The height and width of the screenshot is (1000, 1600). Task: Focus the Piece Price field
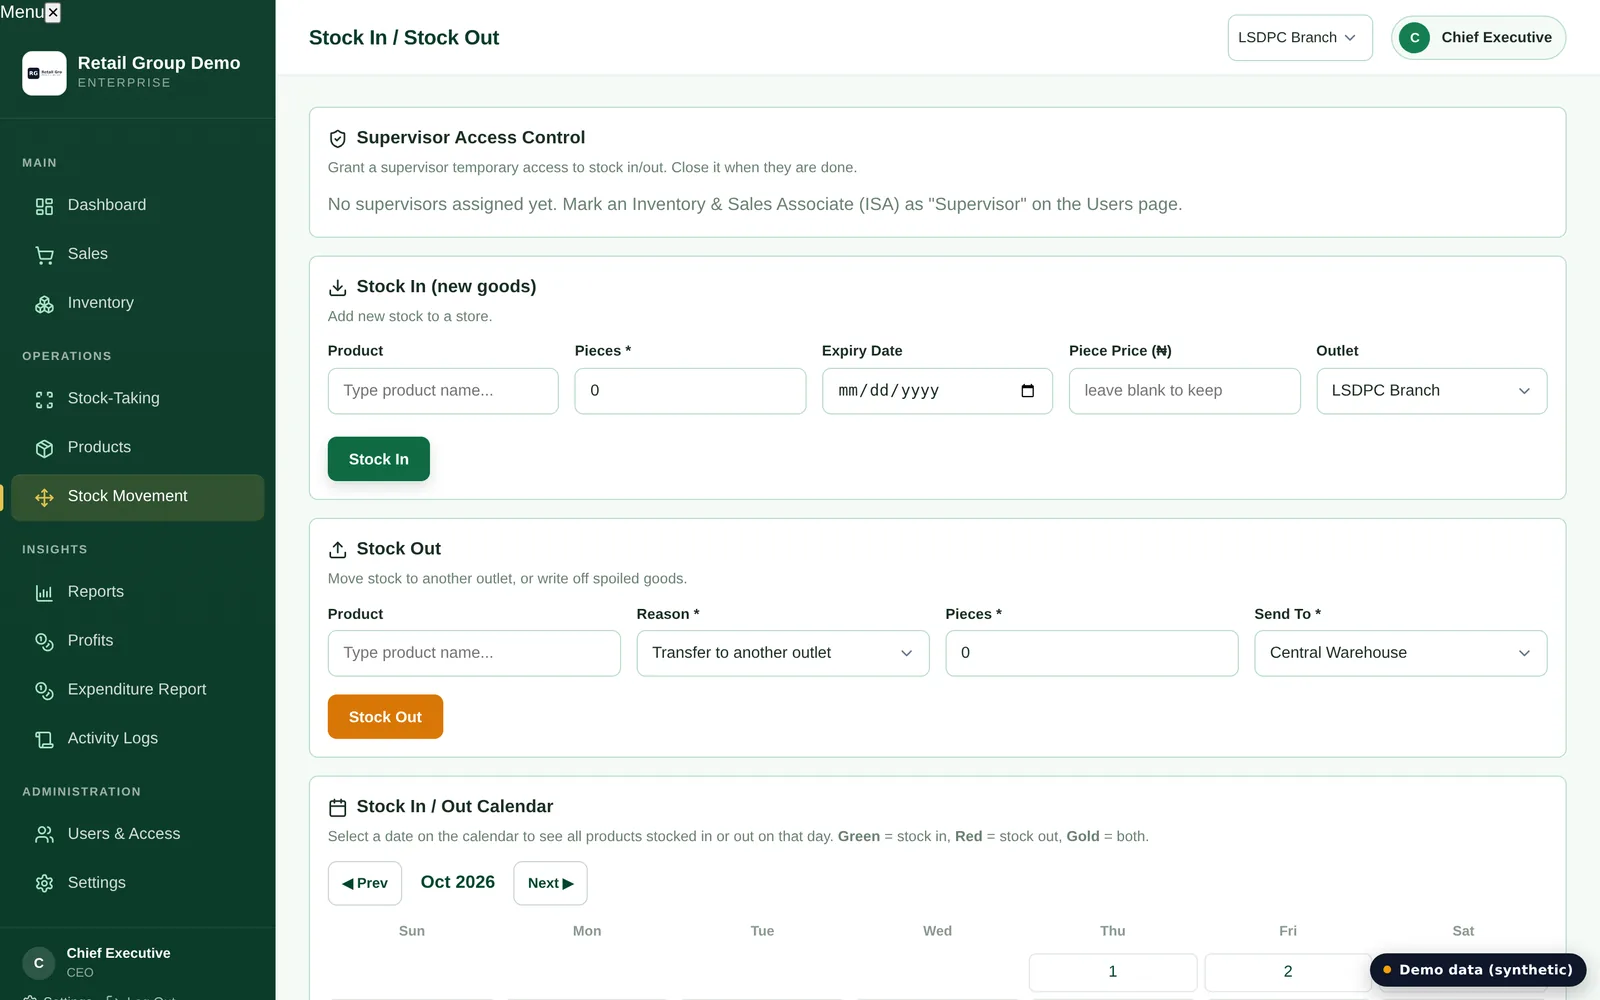[1184, 391]
